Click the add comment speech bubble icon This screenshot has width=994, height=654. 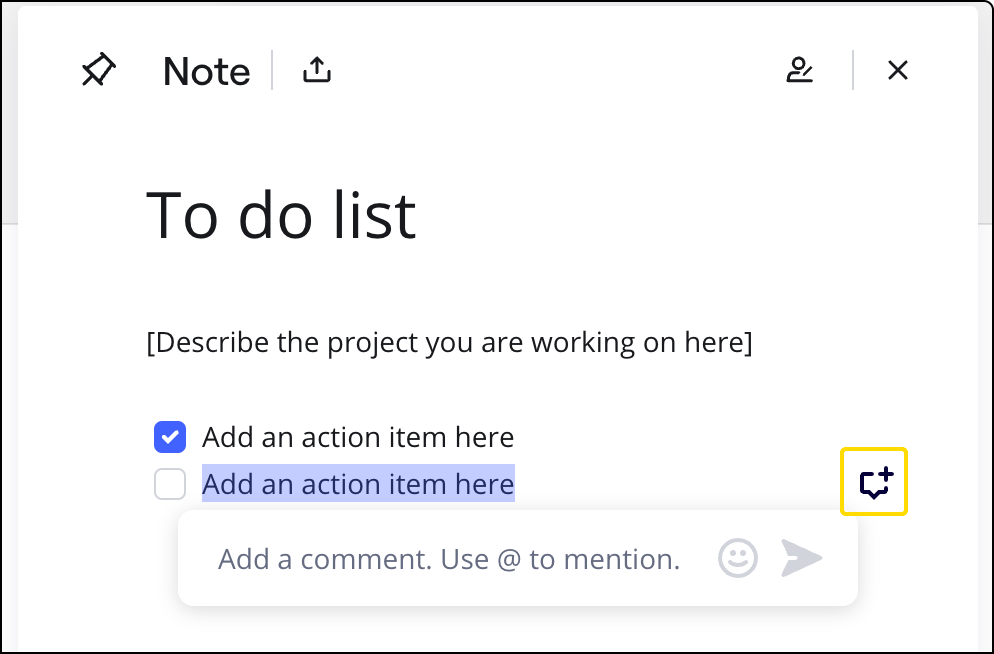click(875, 483)
